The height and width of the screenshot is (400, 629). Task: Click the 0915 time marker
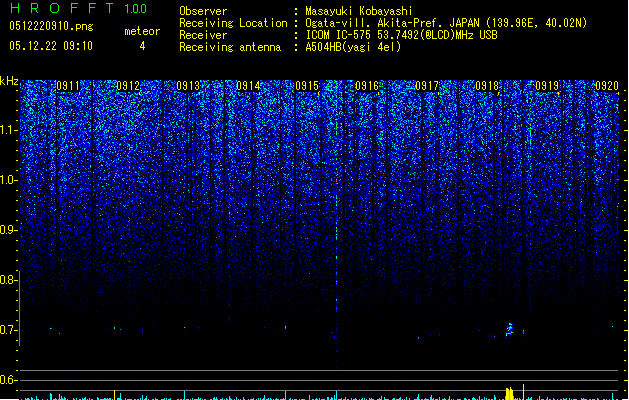[x=307, y=86]
